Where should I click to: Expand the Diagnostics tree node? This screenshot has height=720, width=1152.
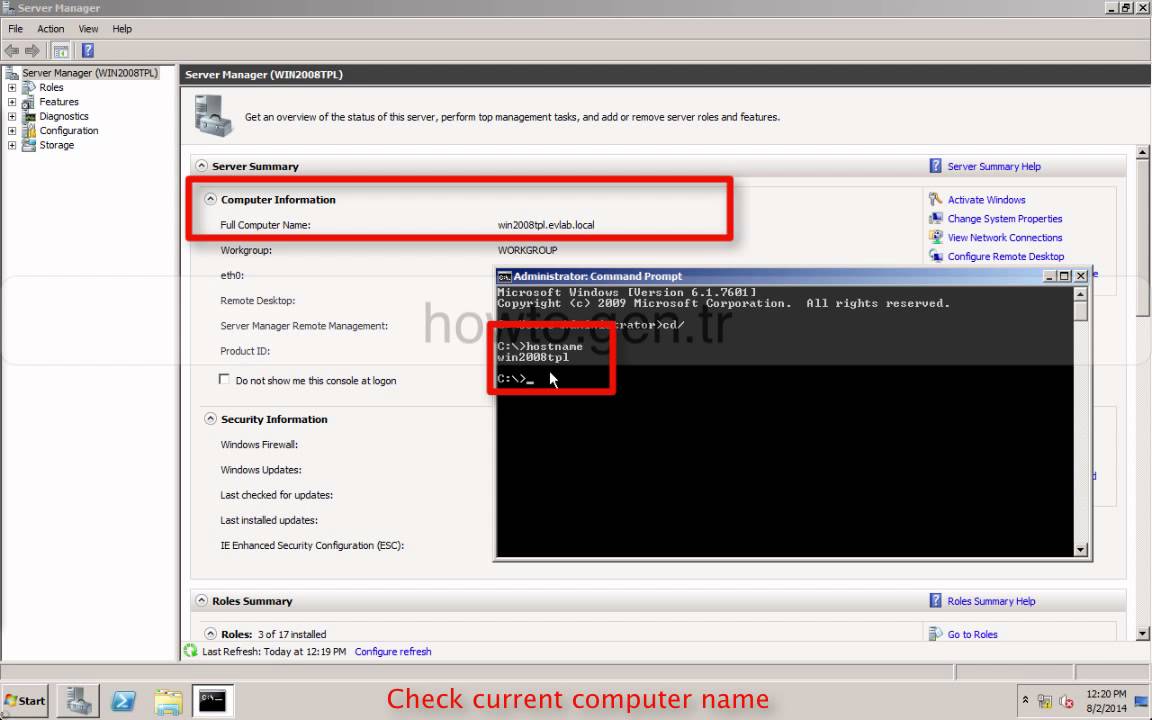pos(12,116)
